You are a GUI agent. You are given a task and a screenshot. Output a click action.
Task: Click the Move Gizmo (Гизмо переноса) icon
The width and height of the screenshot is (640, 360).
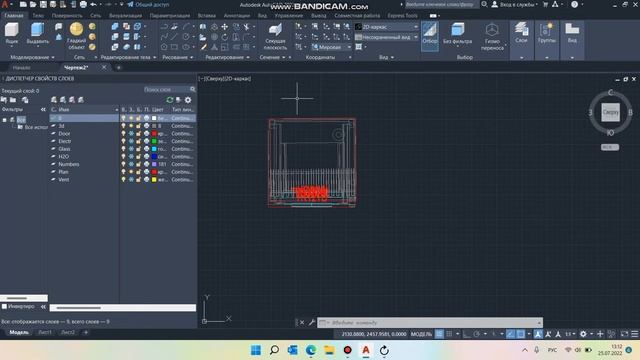[x=492, y=29]
